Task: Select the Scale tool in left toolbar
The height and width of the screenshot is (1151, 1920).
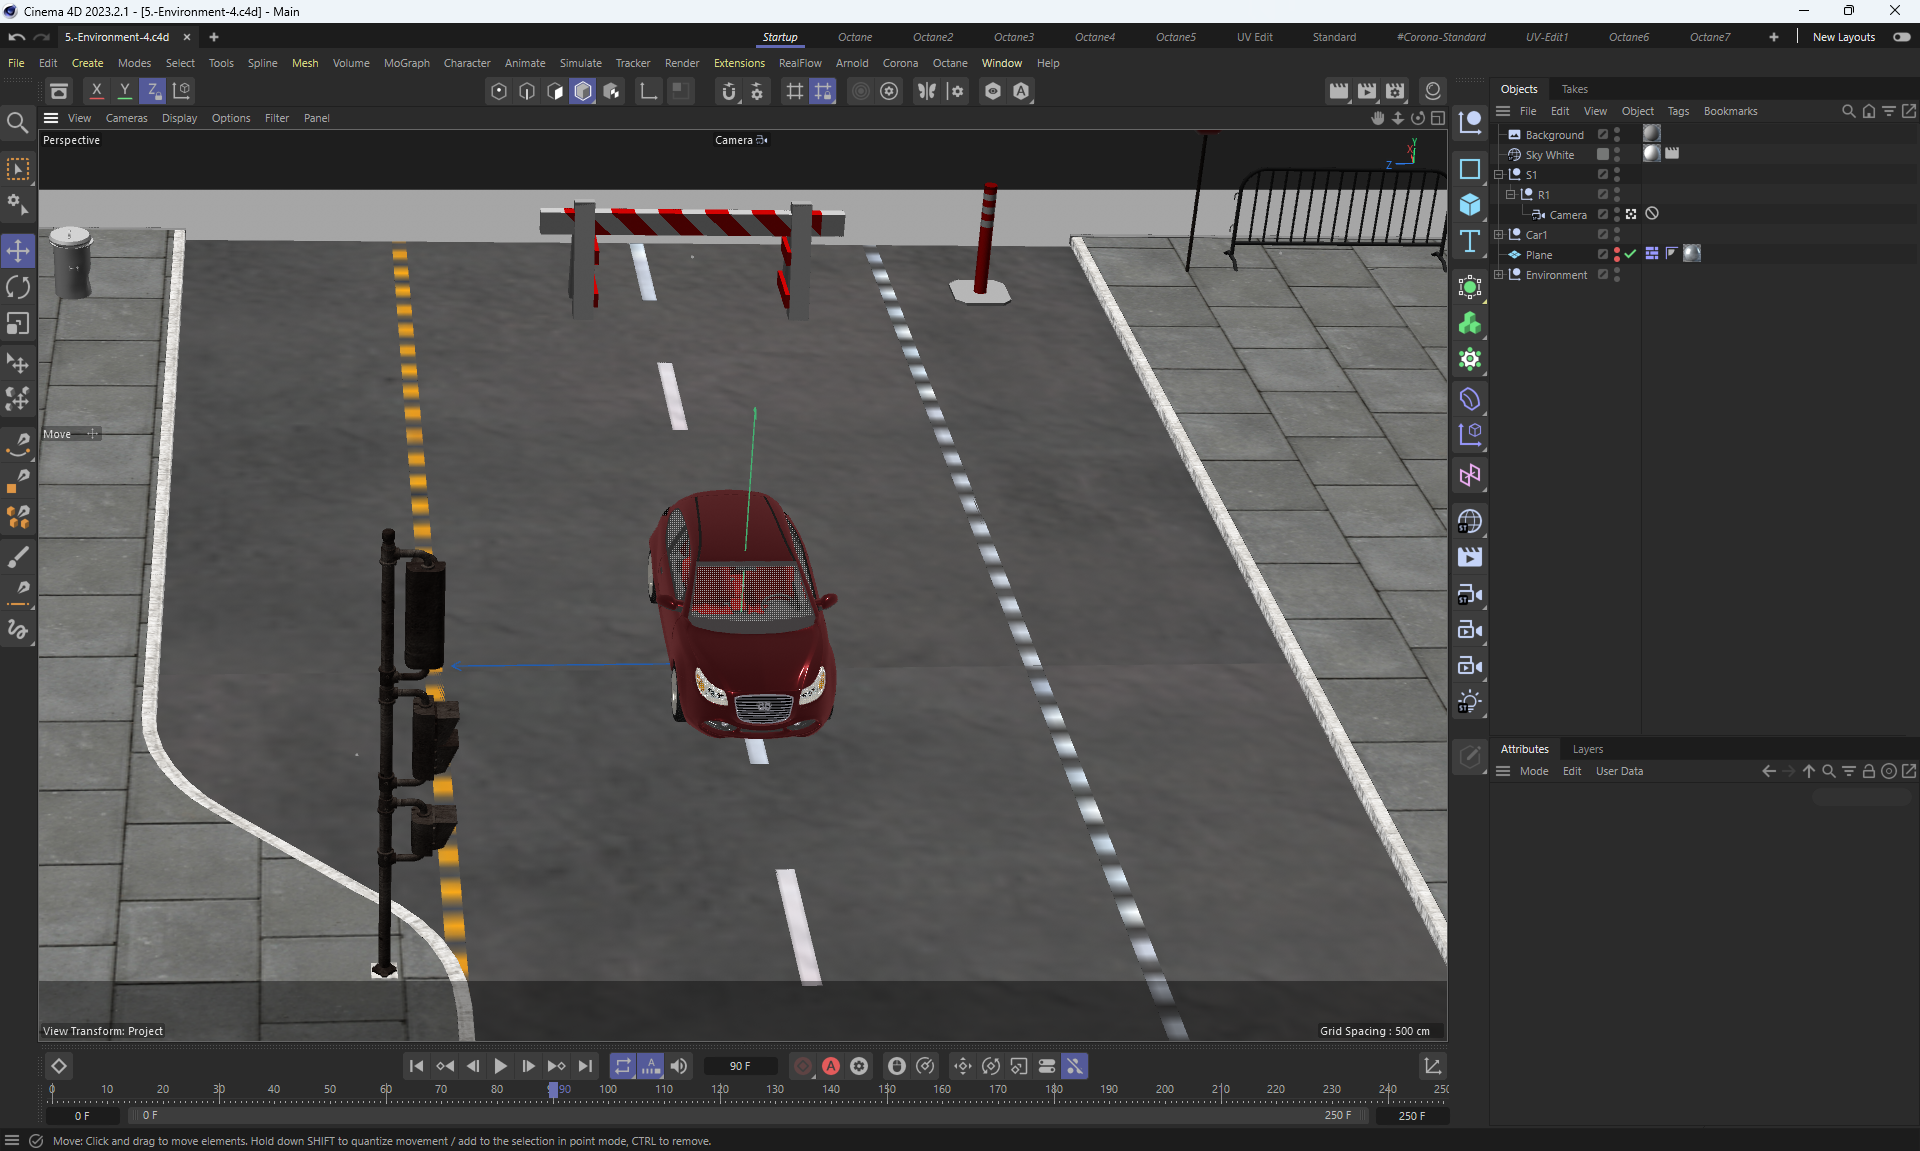Action: click(18, 324)
